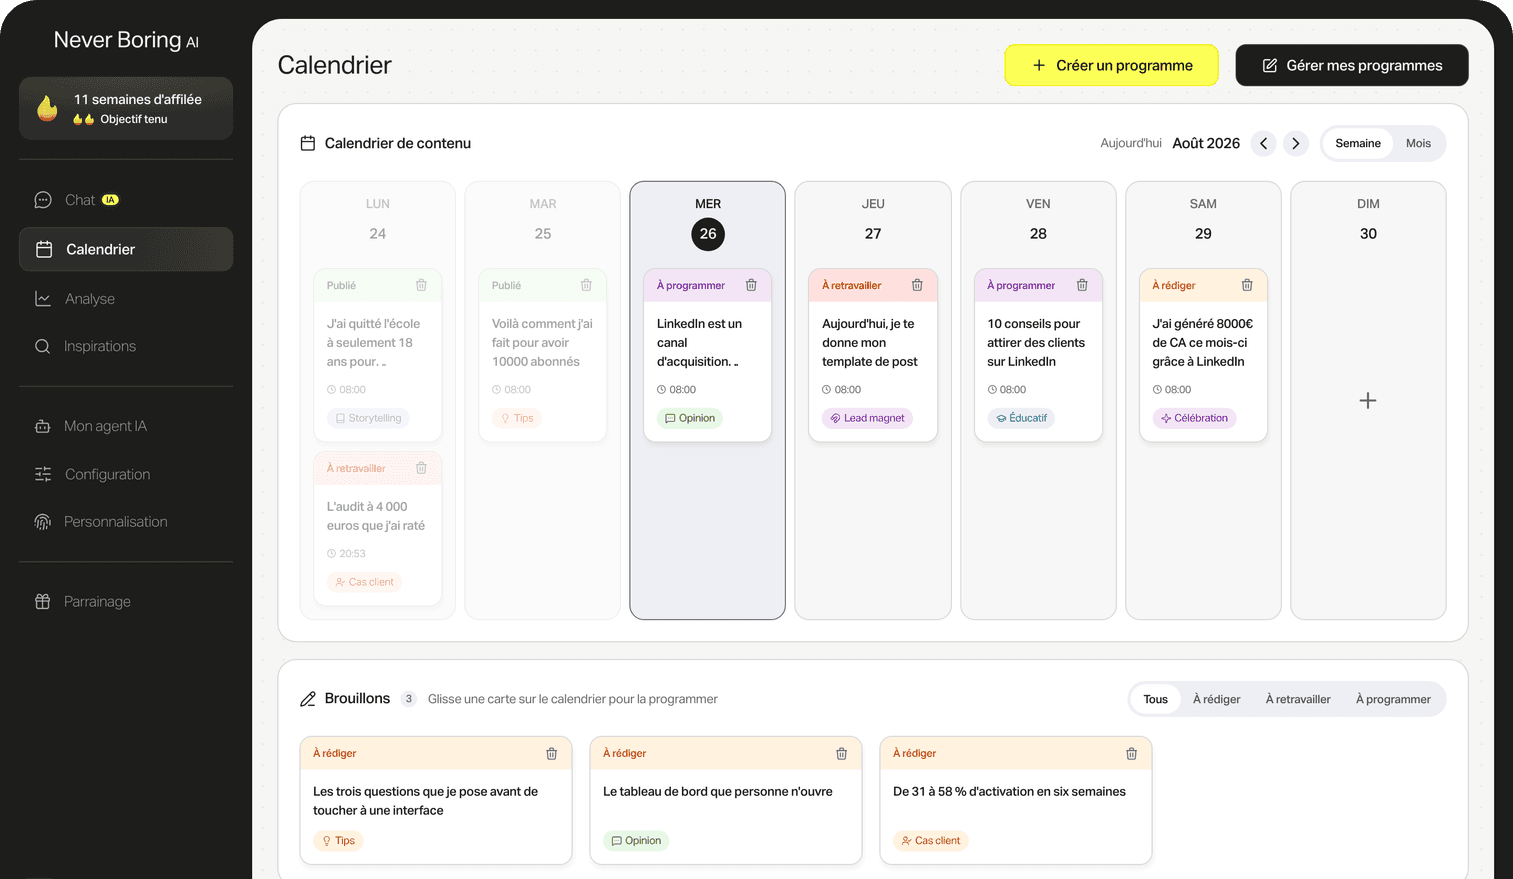Delete the Thursday template post via trash
The width and height of the screenshot is (1513, 879).
pos(917,285)
